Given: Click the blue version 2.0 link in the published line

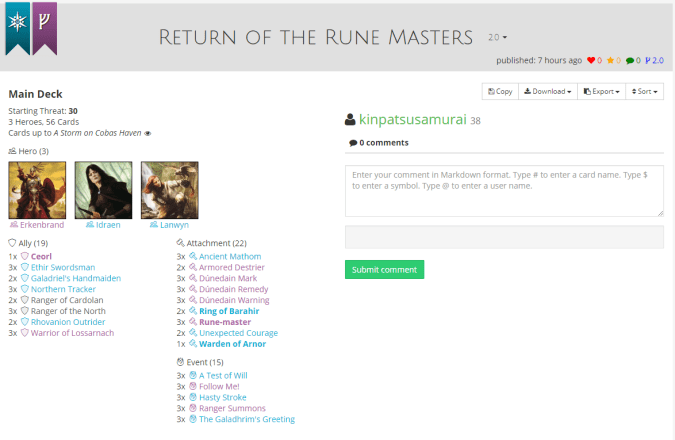Looking at the screenshot, I should (x=654, y=61).
